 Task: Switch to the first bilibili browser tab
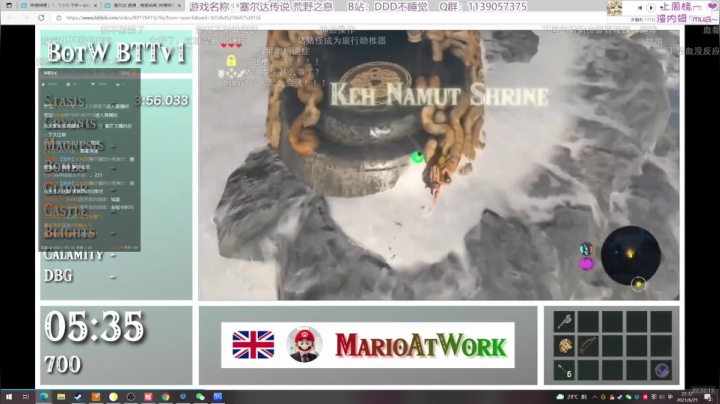tap(60, 6)
